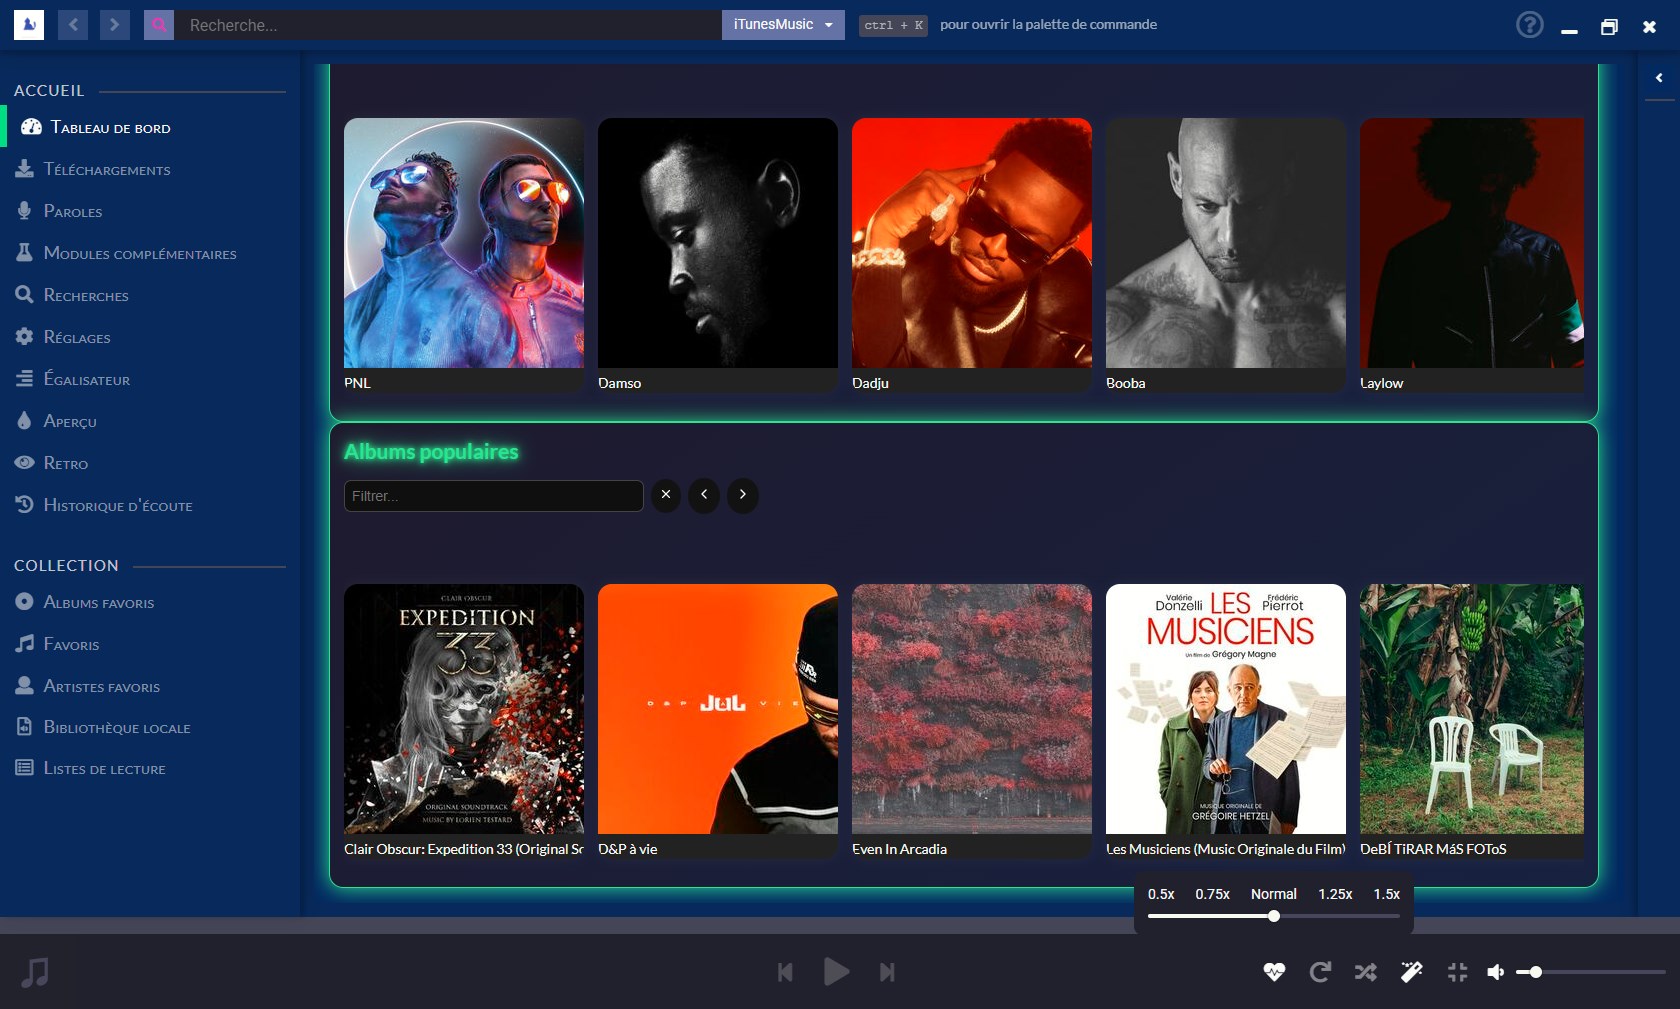Screen dimensions: 1680x1009
Task: Click the Paroles microphone icon
Action: 25,211
